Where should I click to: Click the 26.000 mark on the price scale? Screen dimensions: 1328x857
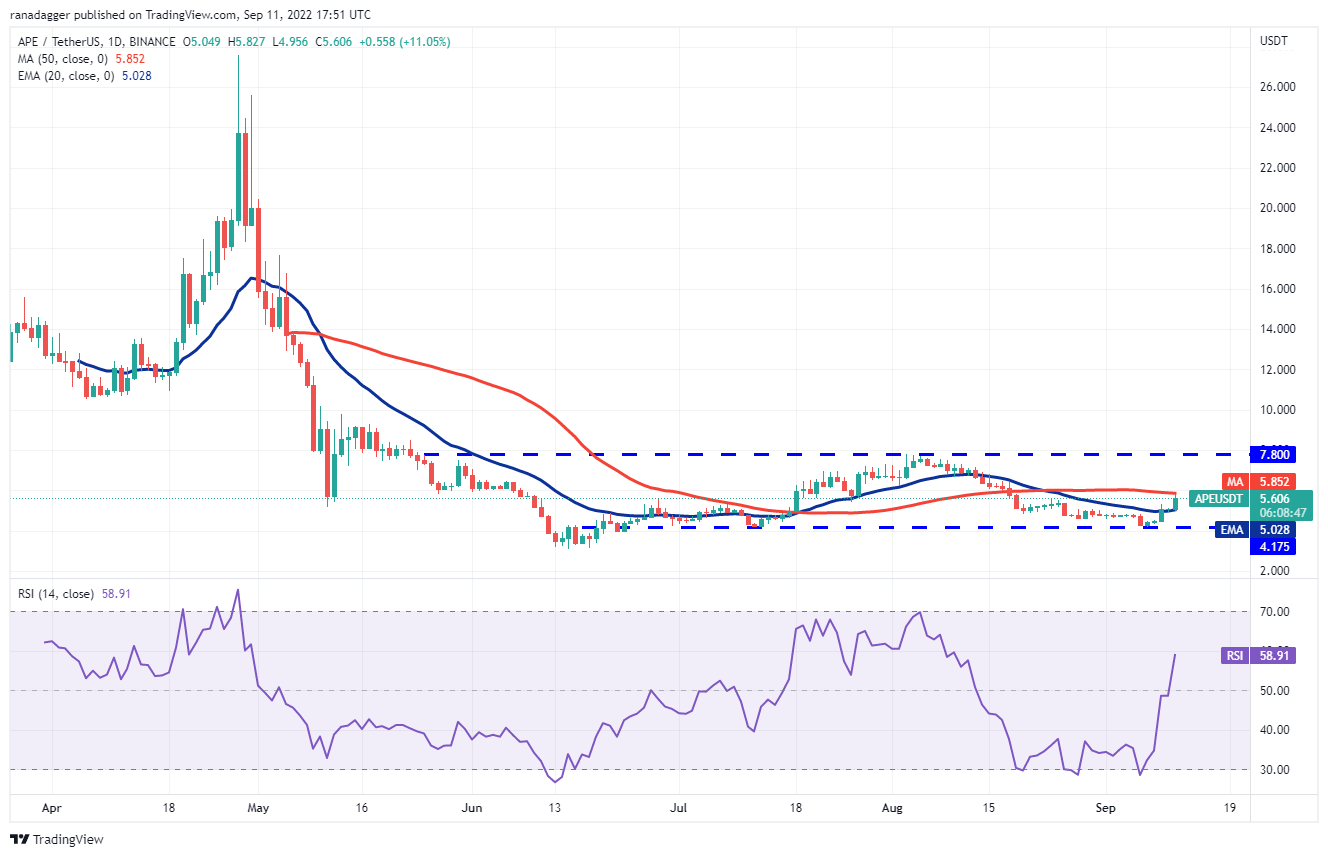click(x=1279, y=87)
